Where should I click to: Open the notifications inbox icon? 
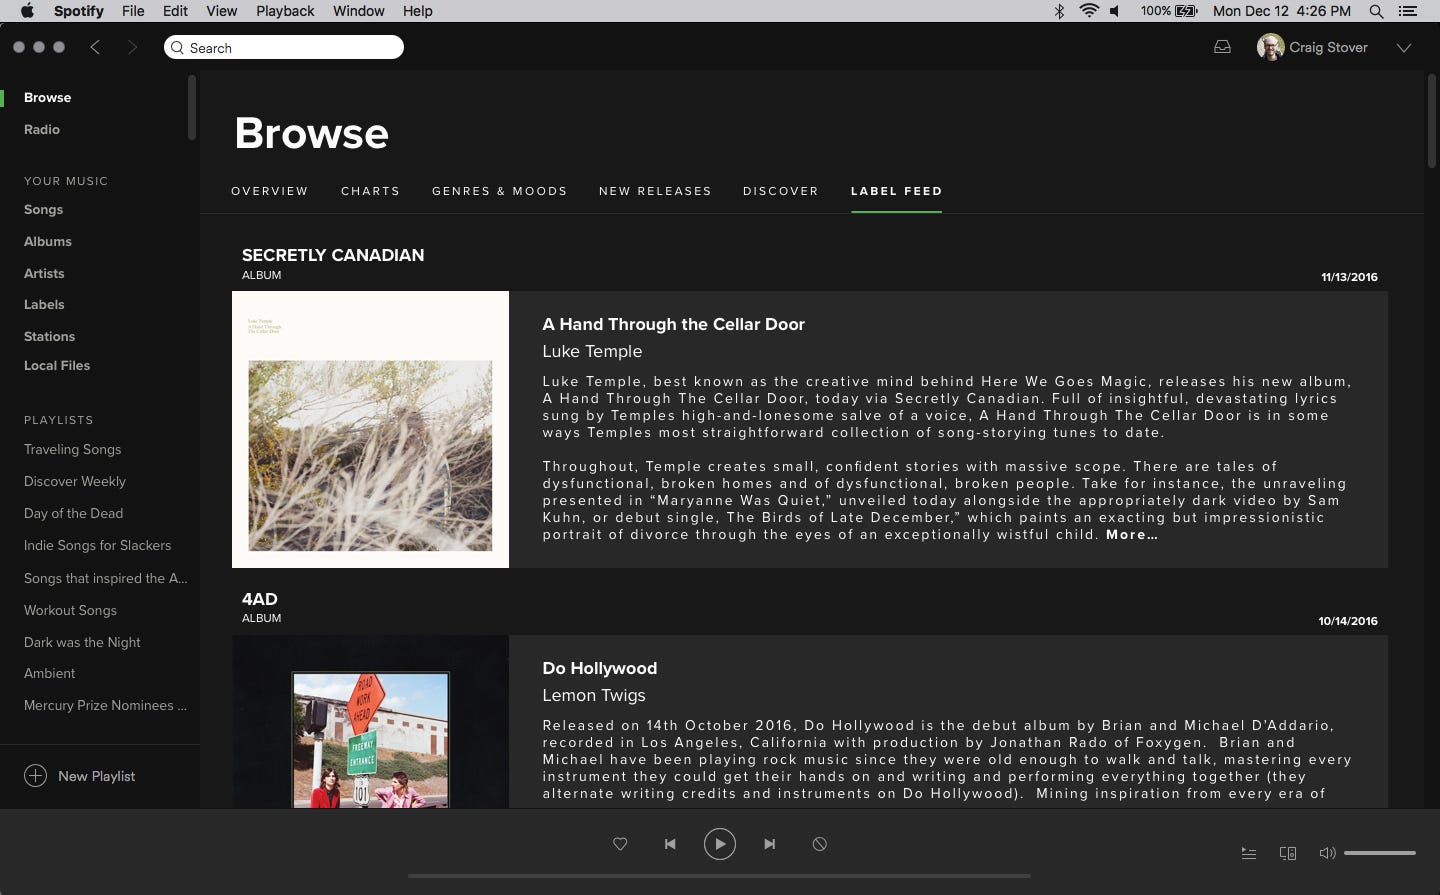(1222, 47)
